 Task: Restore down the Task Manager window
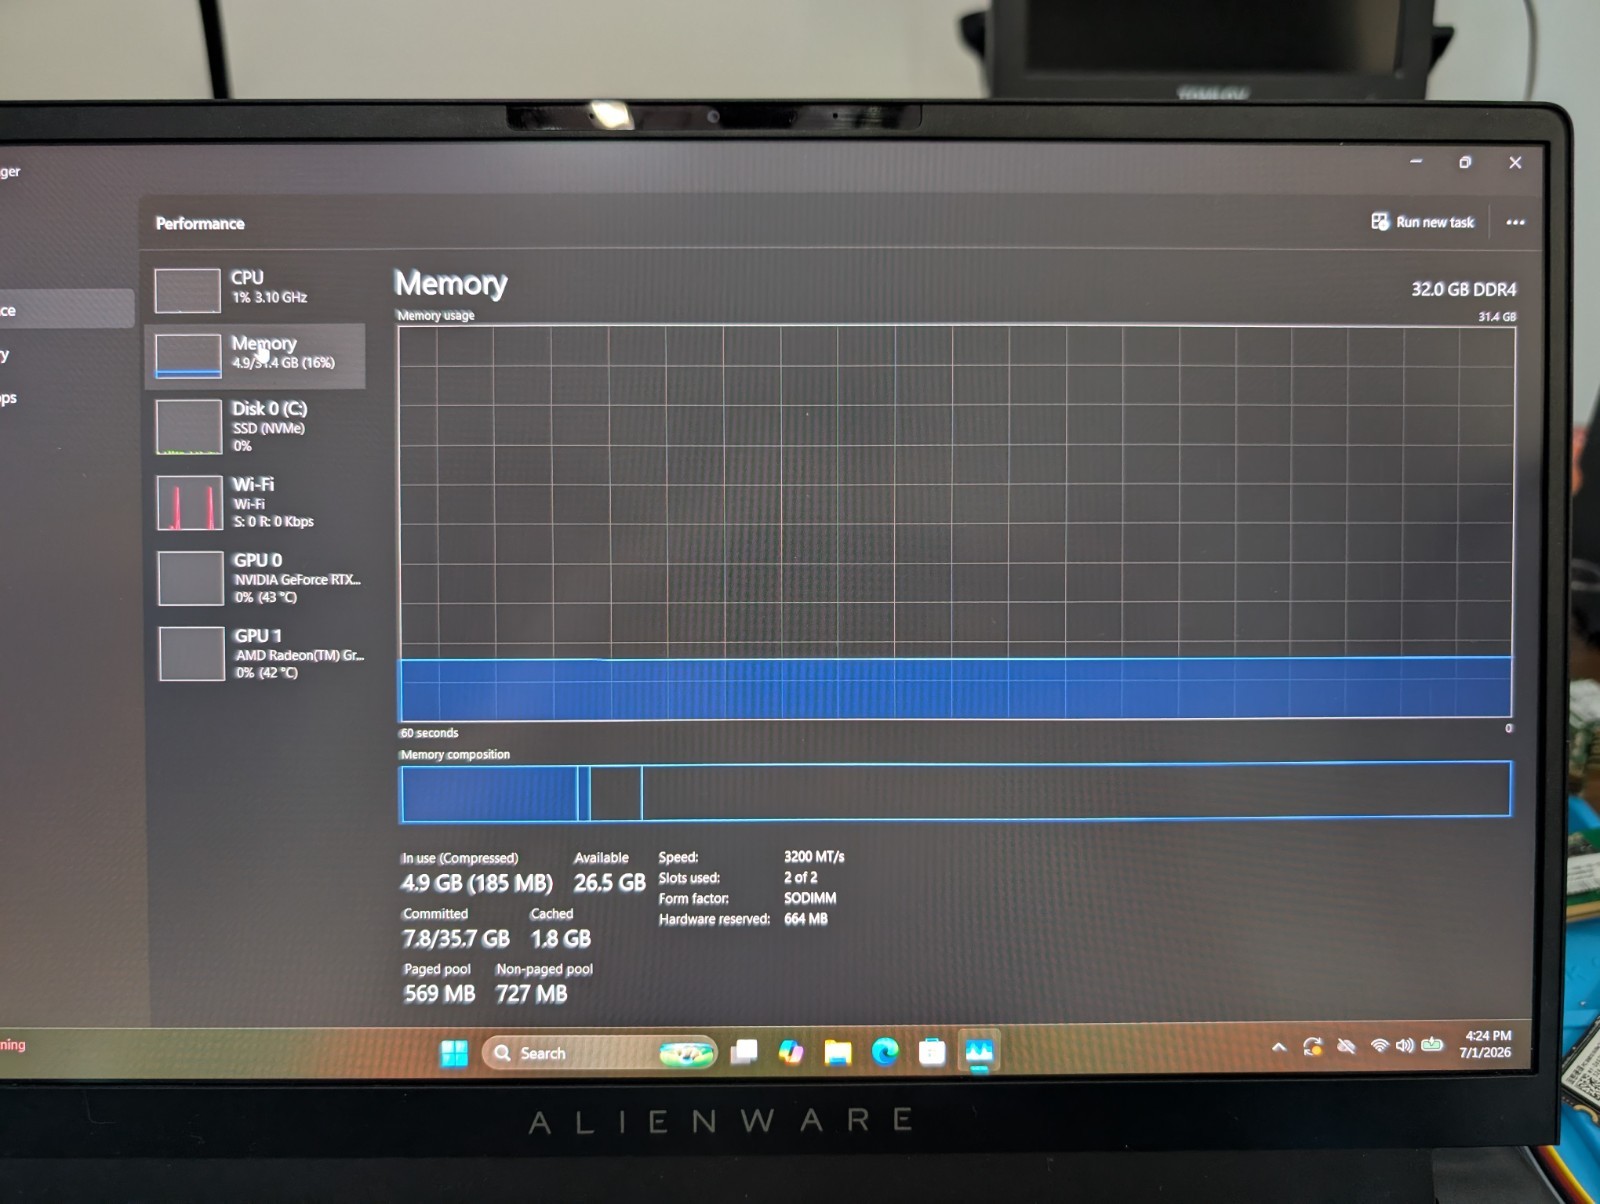(1465, 162)
